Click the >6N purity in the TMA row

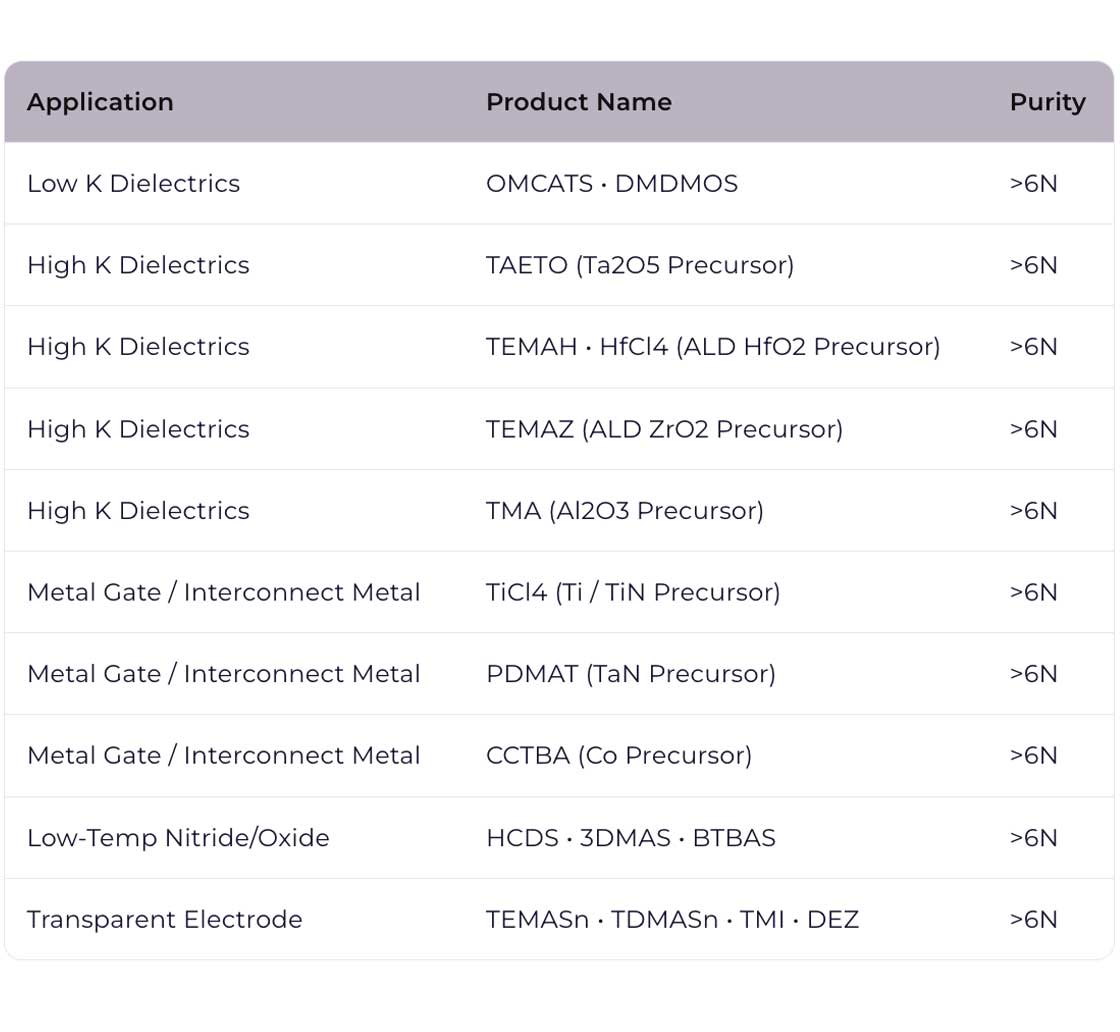click(x=1033, y=511)
